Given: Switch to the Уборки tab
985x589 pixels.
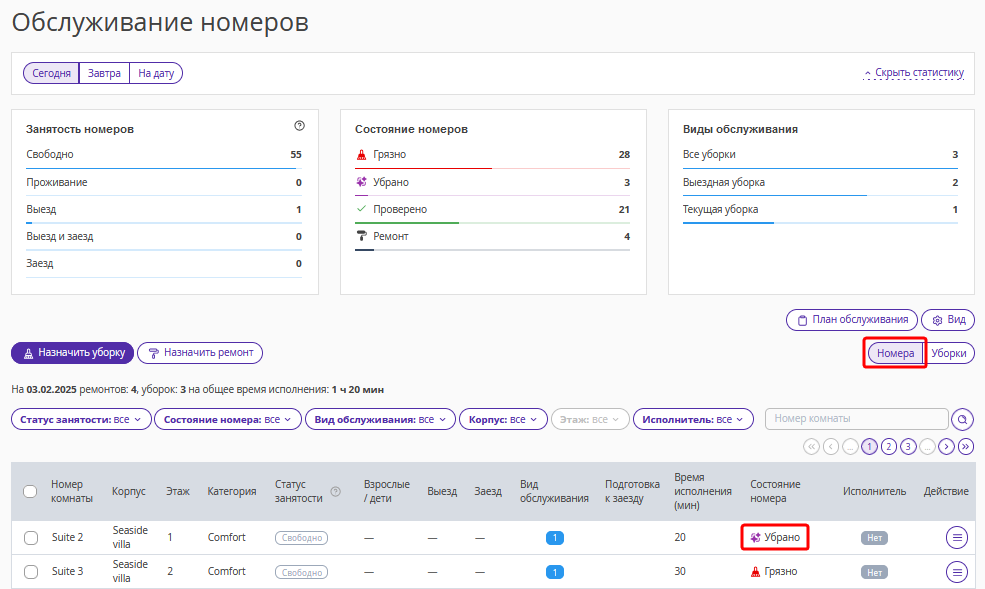Looking at the screenshot, I should coord(948,353).
